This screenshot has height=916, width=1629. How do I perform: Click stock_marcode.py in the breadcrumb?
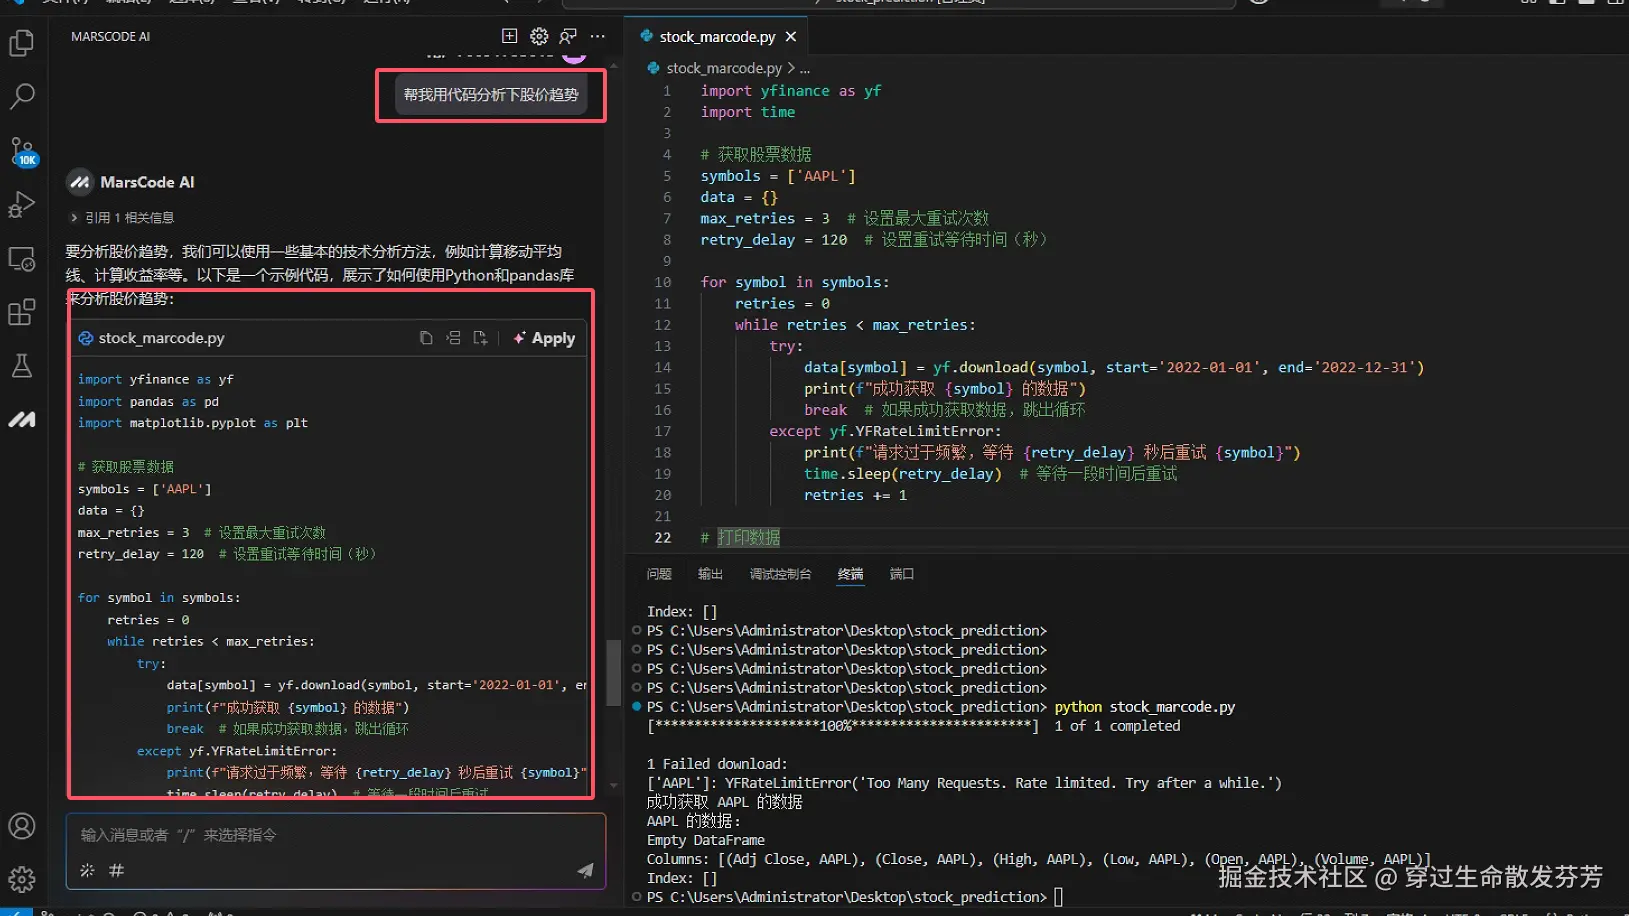click(x=724, y=68)
